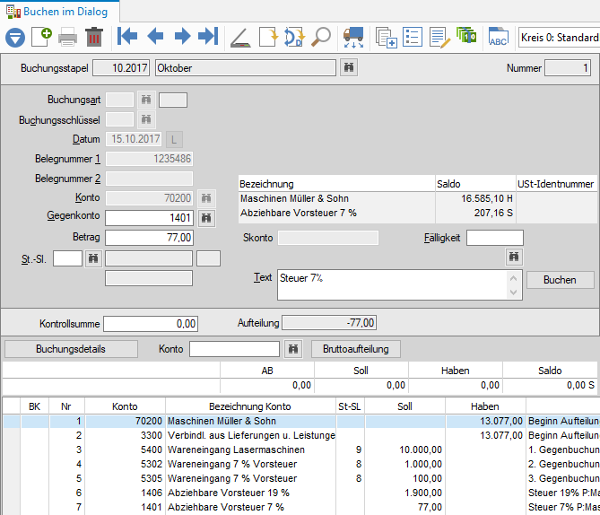The image size is (600, 515).
Task: Click the edit pencil line icon
Action: tap(241, 38)
